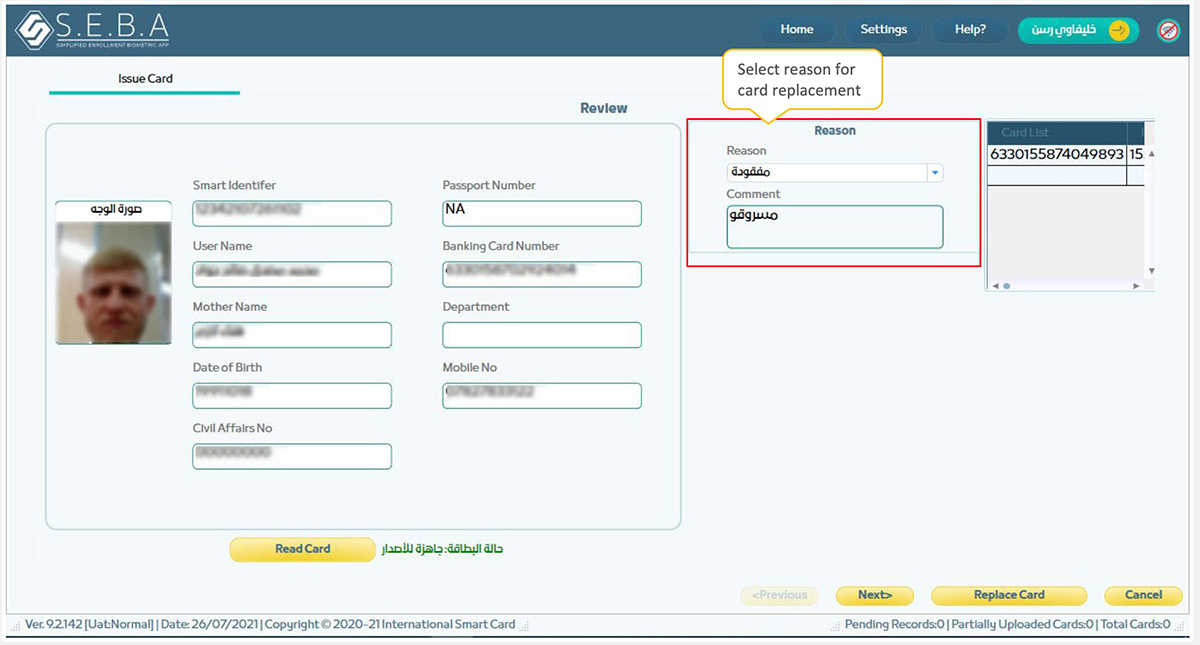Click the Reason combo box field
Image resolution: width=1200 pixels, height=645 pixels.
point(827,173)
